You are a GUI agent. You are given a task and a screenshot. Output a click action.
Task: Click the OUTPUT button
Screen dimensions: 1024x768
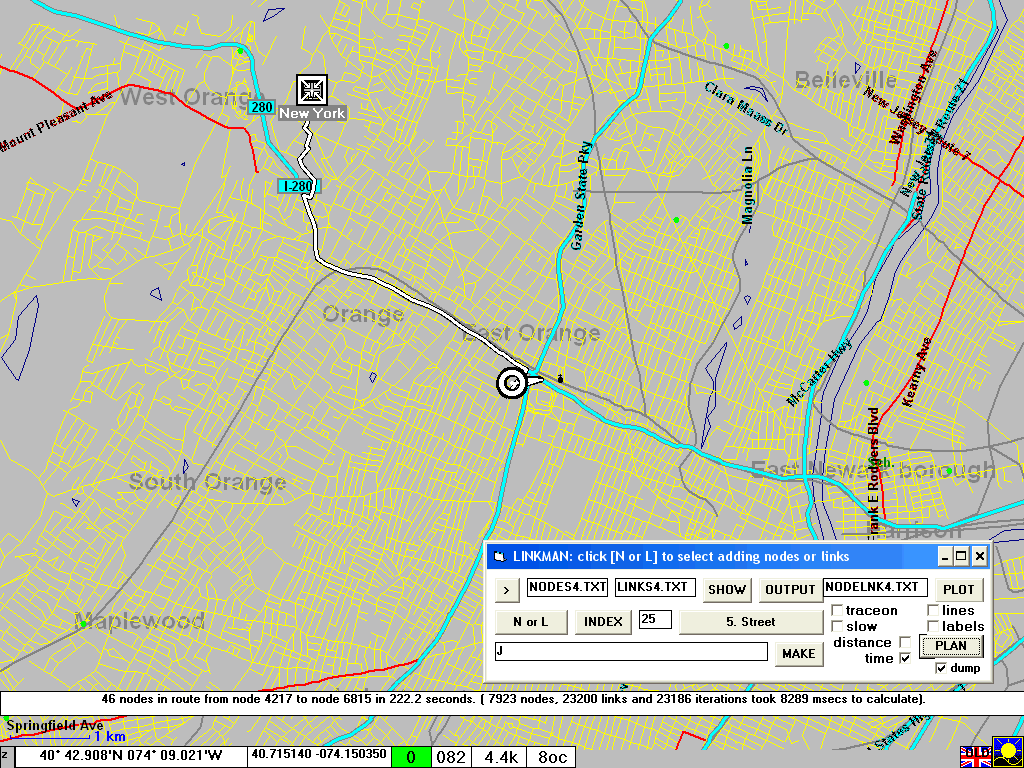(790, 589)
